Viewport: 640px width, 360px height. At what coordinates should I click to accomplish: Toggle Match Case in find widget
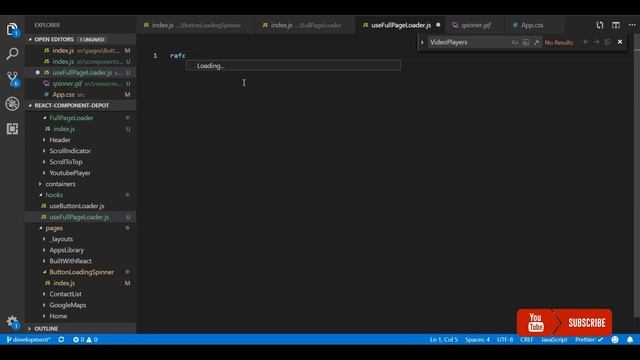515,42
